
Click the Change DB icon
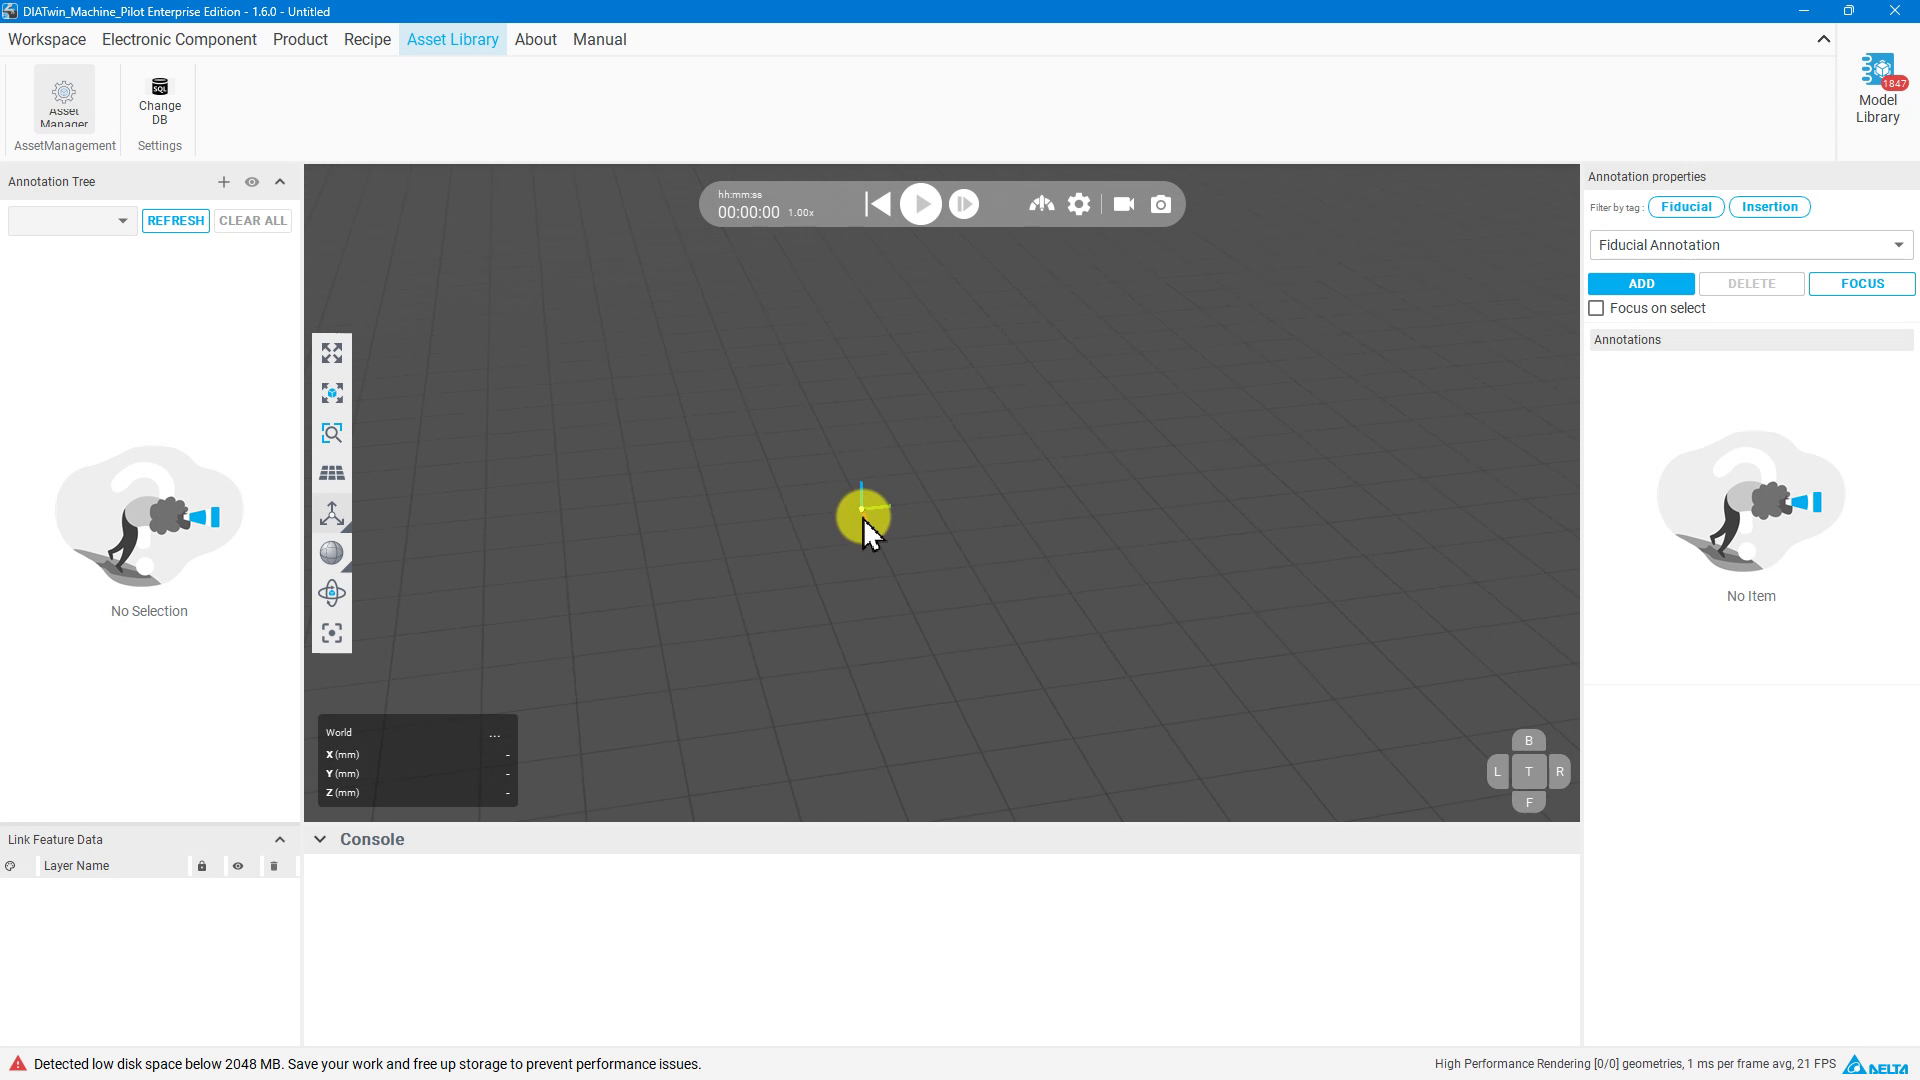click(x=160, y=101)
